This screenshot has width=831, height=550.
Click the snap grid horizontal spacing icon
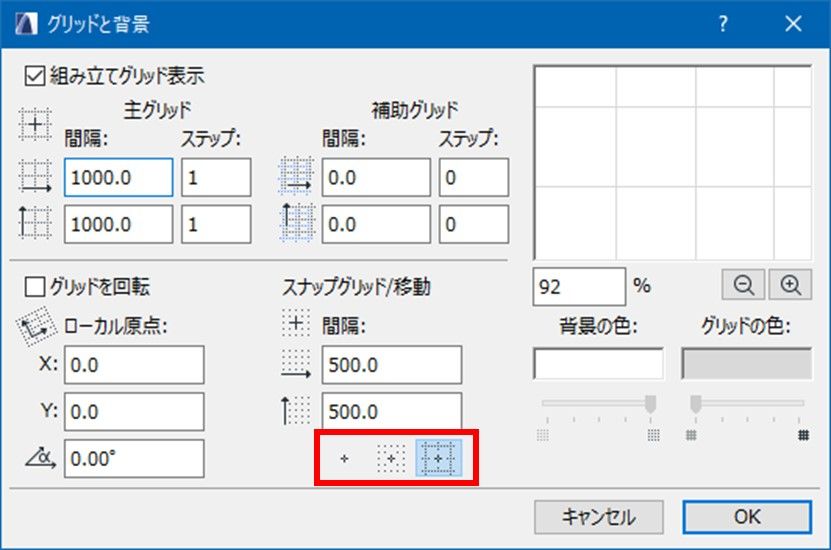(x=296, y=364)
